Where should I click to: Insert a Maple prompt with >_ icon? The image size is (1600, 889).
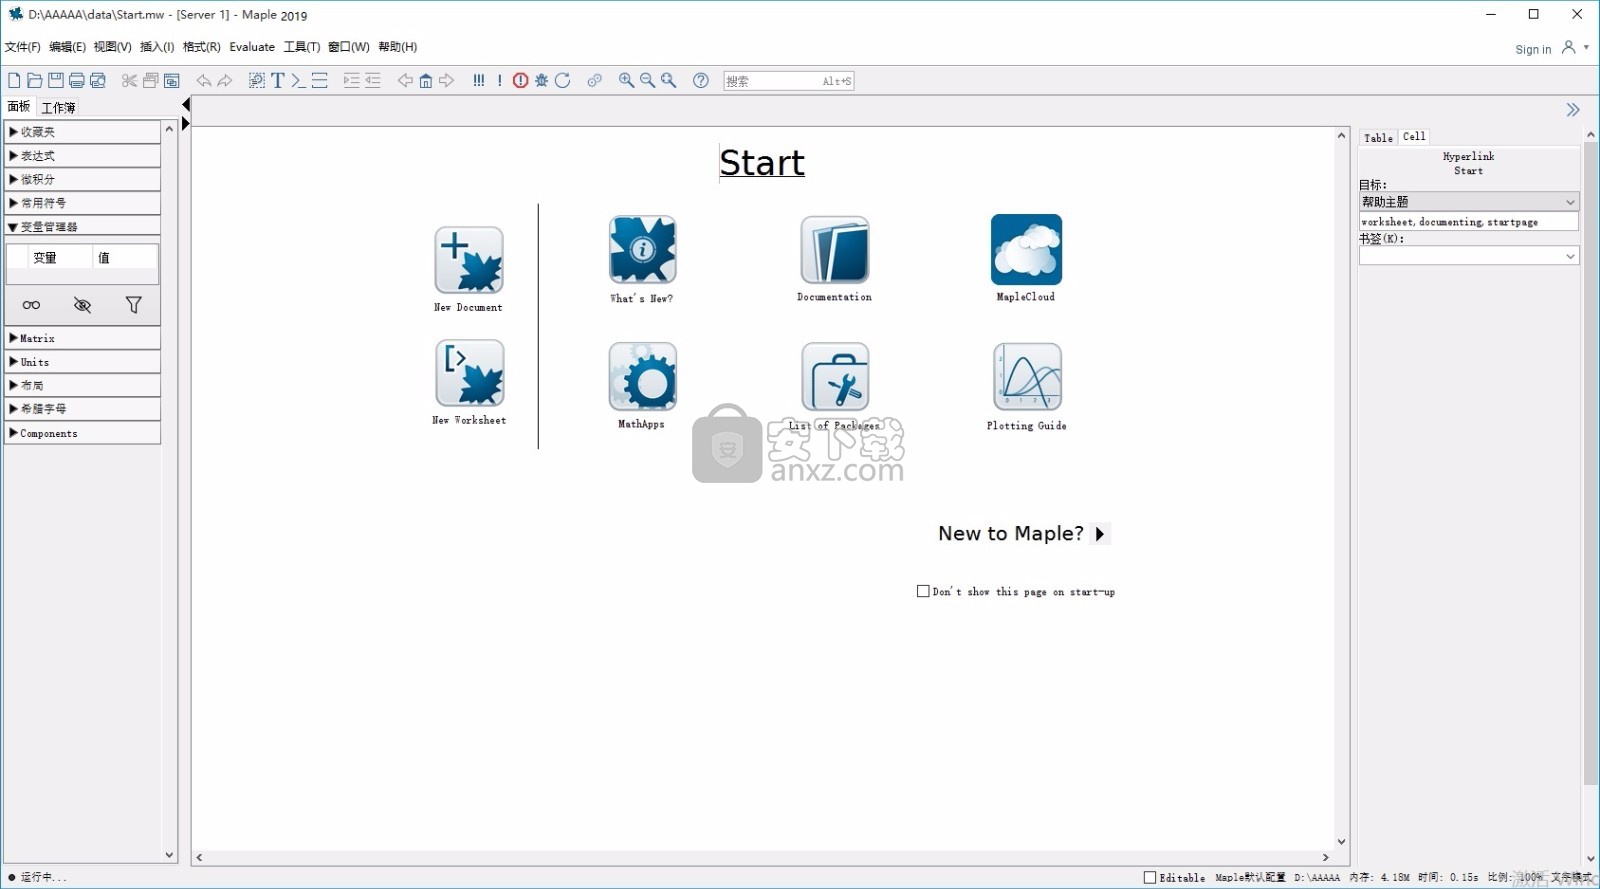298,80
